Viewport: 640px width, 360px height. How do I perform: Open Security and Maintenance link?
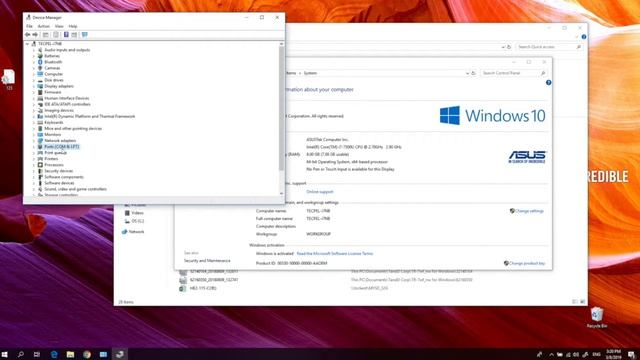point(207,260)
